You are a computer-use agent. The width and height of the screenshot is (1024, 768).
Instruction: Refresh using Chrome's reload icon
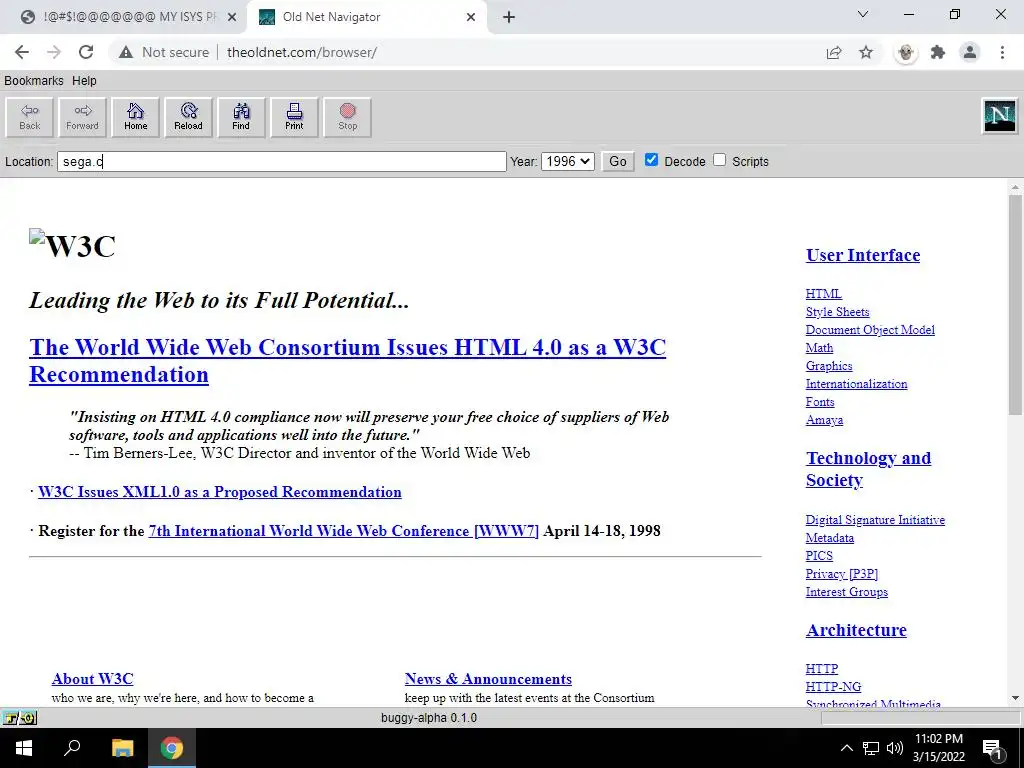(x=86, y=52)
